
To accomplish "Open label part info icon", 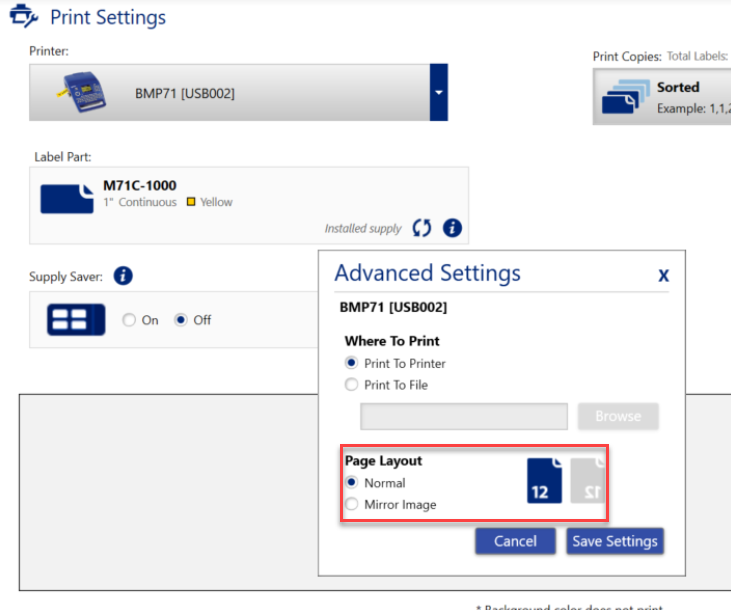I will click(452, 228).
